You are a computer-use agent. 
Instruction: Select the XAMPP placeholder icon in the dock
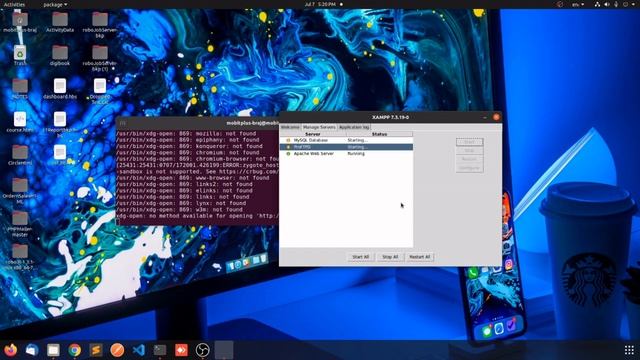tap(224, 350)
